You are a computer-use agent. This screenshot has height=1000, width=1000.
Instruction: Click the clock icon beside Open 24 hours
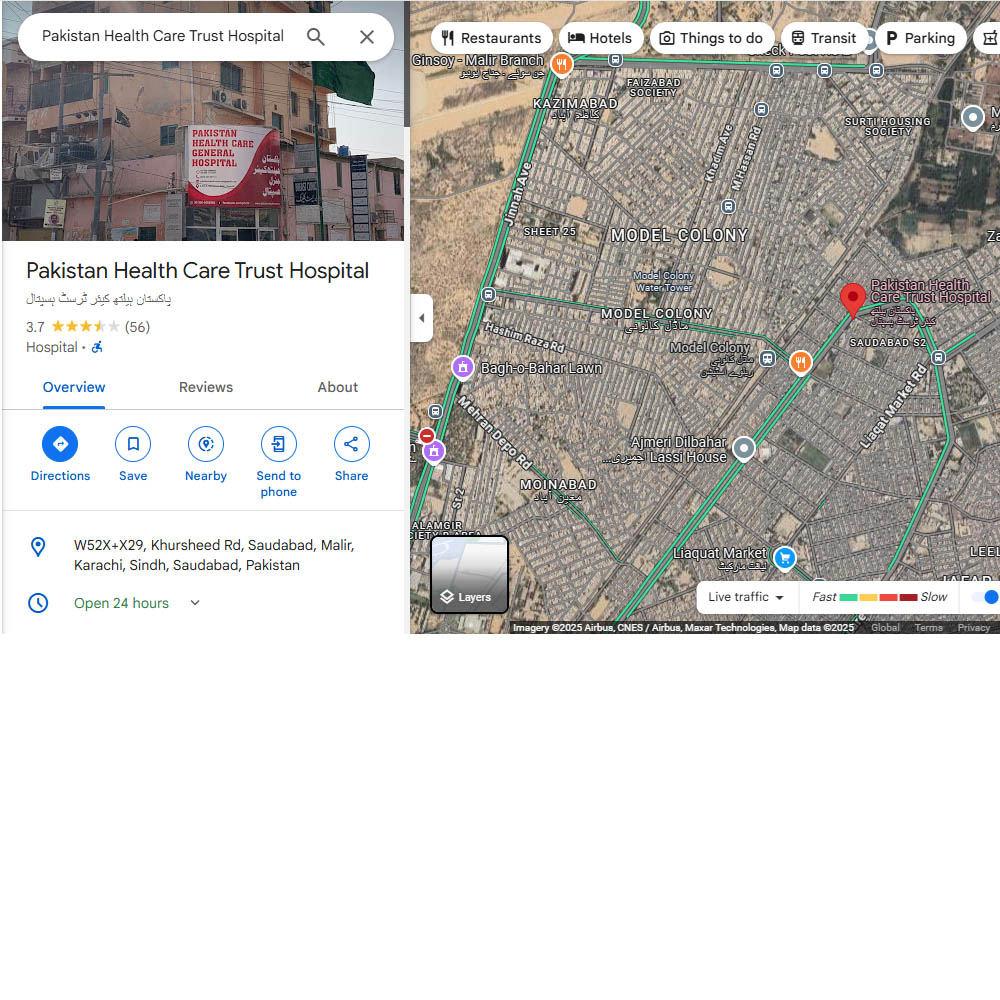click(x=38, y=603)
